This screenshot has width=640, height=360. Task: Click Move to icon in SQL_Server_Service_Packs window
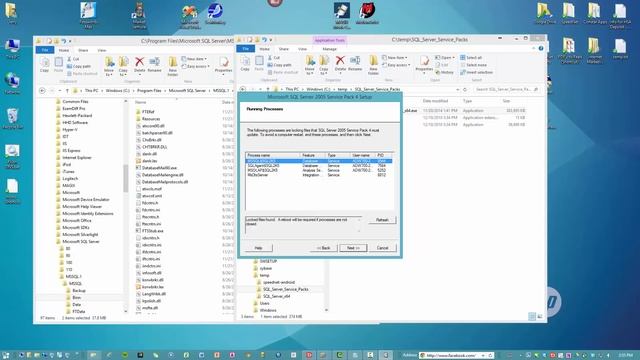(310, 61)
